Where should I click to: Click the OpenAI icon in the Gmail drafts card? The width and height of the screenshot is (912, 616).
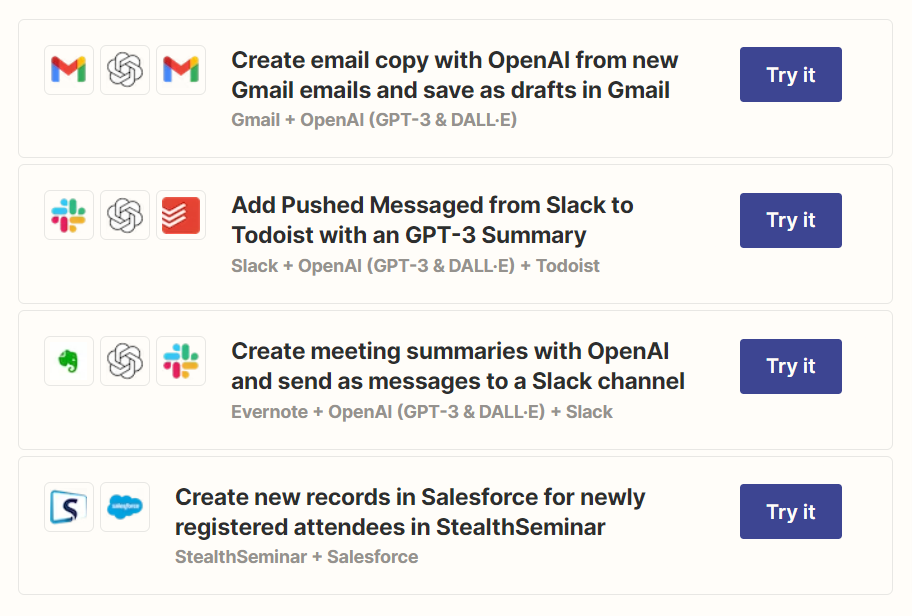125,70
